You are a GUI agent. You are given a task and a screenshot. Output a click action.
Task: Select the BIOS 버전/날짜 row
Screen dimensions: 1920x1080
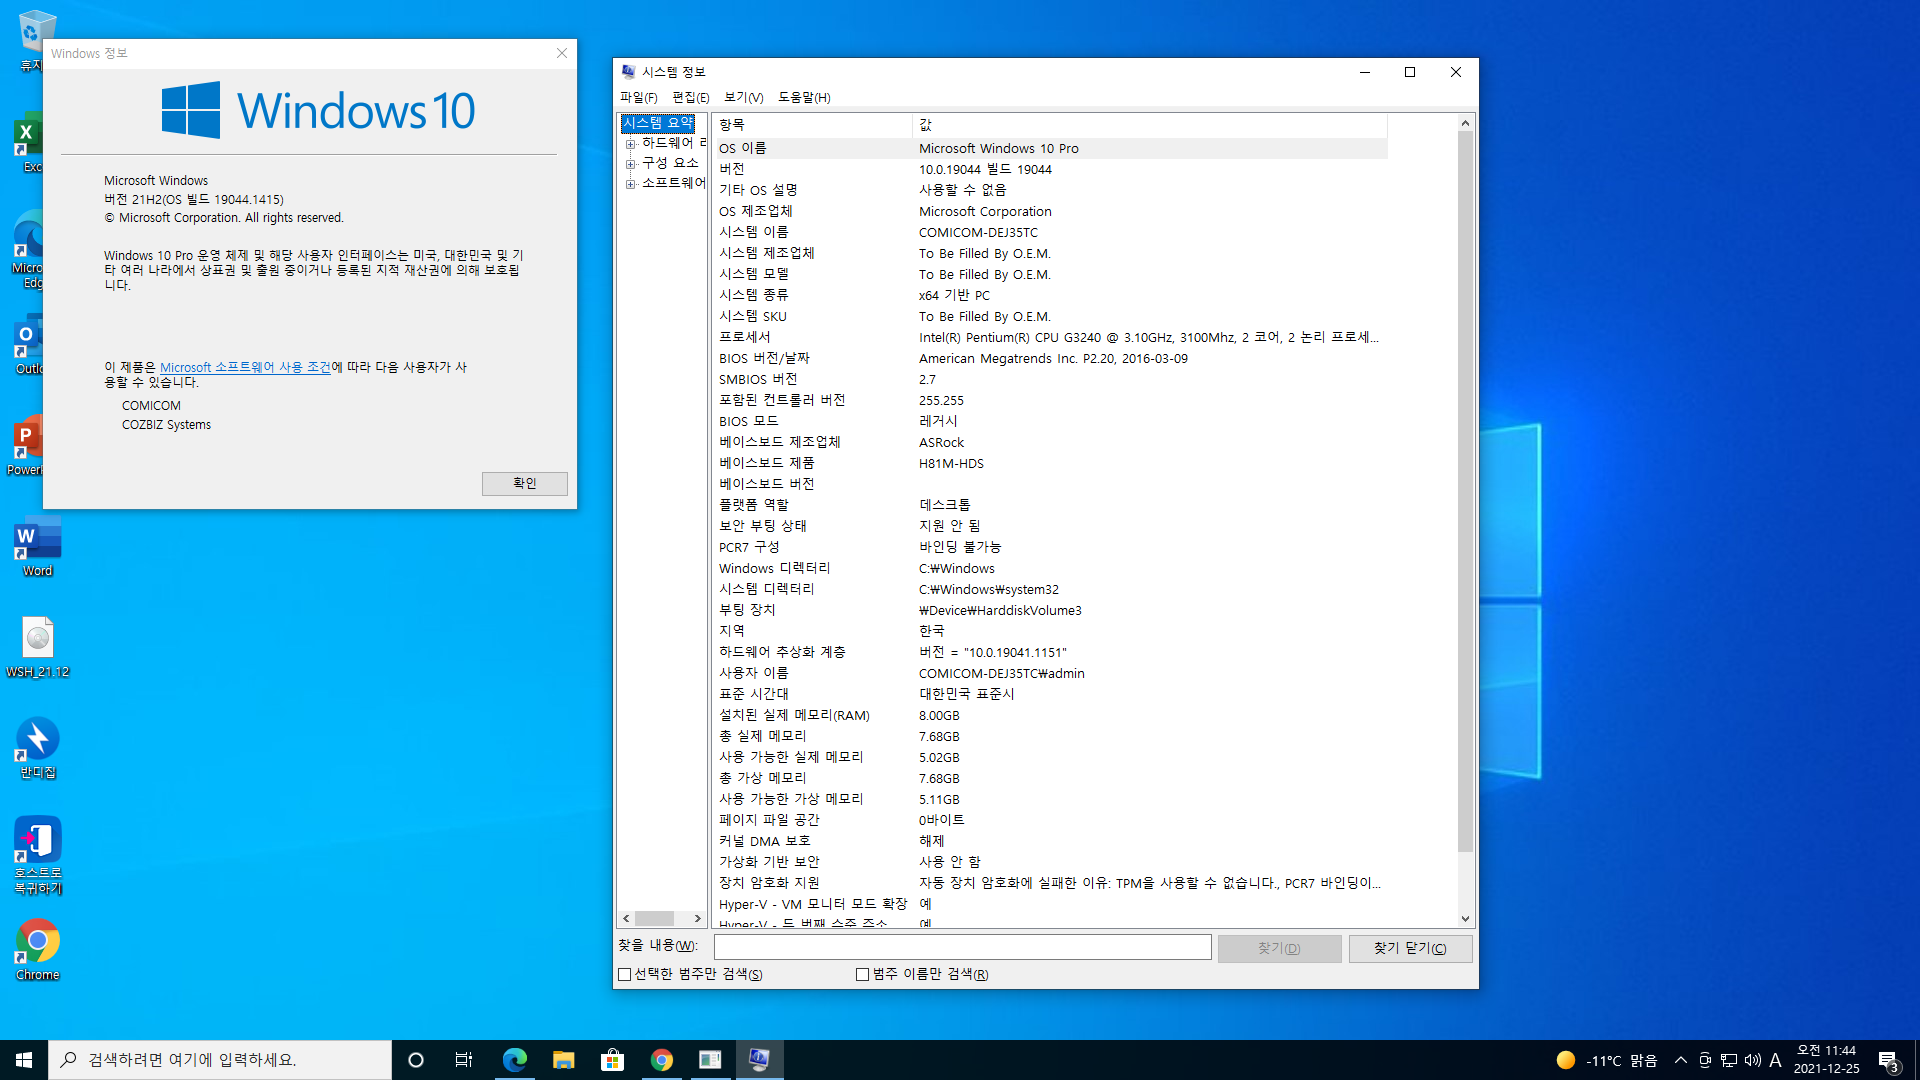tap(1050, 358)
